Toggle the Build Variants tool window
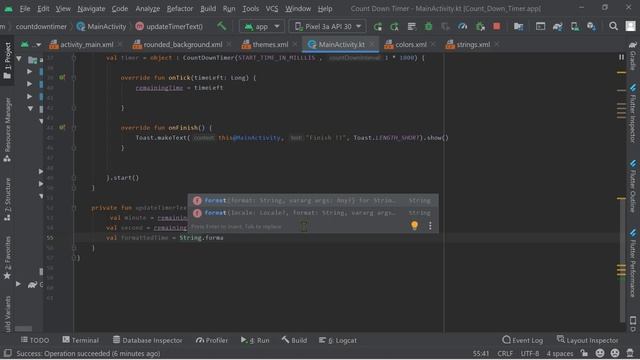This screenshot has height=360, width=640. (7, 314)
